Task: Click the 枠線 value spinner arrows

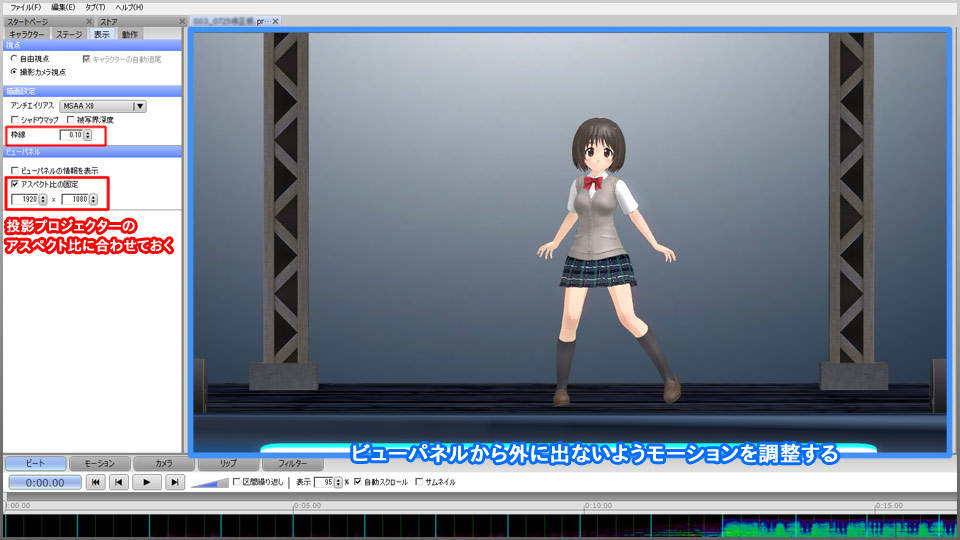Action: [x=88, y=135]
